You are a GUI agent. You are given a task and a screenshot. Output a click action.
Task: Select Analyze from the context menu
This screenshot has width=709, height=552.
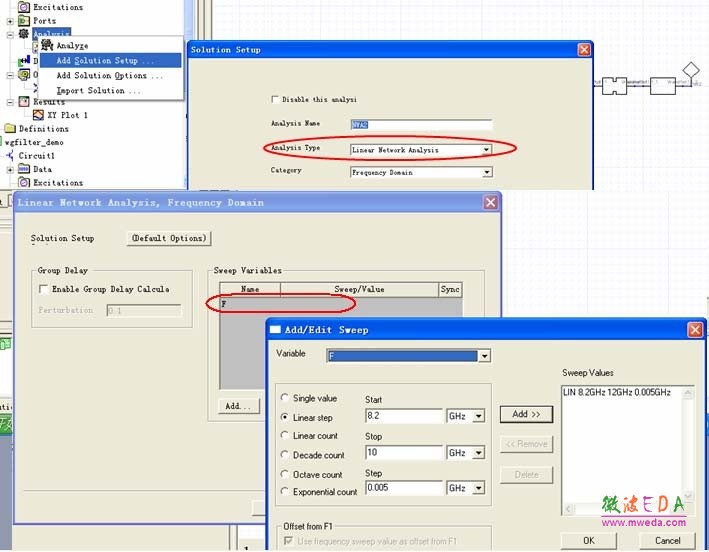click(x=72, y=45)
